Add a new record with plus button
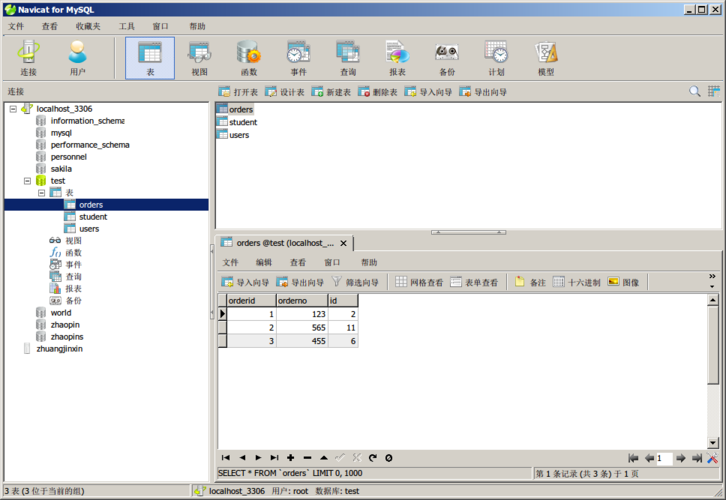Image resolution: width=726 pixels, height=500 pixels. pyautogui.click(x=291, y=458)
